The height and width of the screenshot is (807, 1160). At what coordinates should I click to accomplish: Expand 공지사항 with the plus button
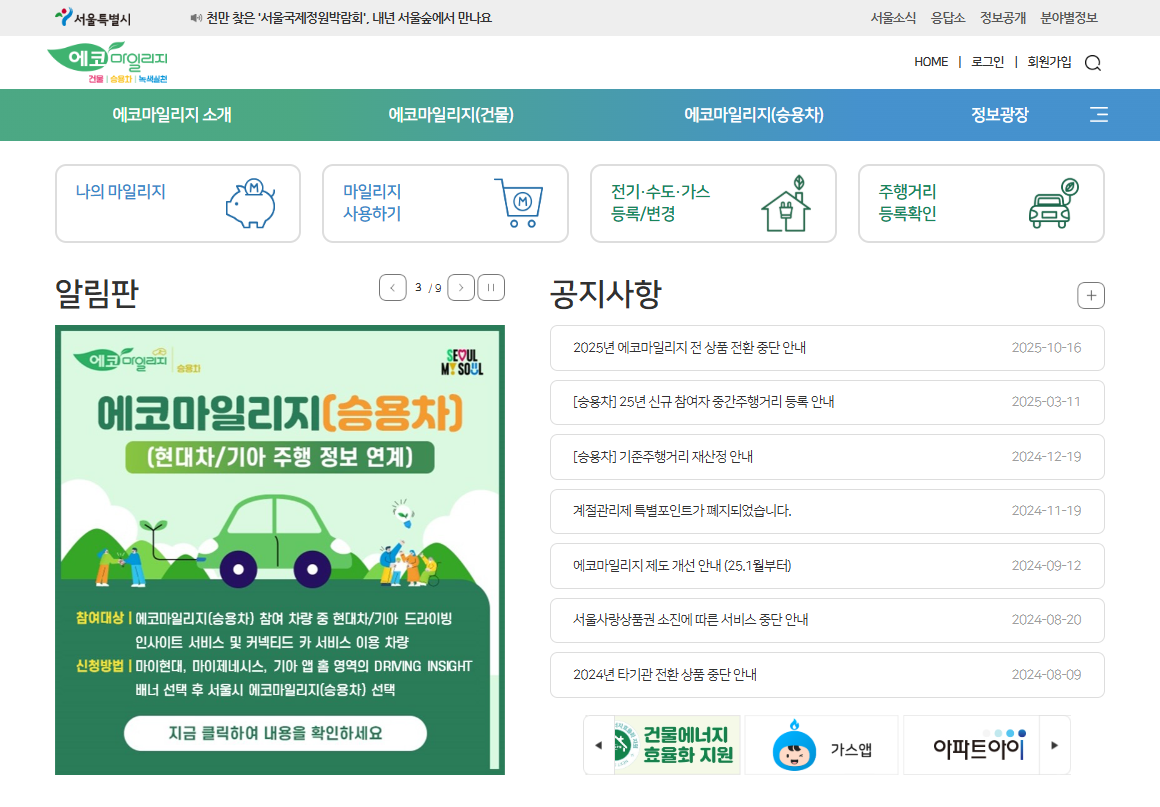click(1091, 295)
